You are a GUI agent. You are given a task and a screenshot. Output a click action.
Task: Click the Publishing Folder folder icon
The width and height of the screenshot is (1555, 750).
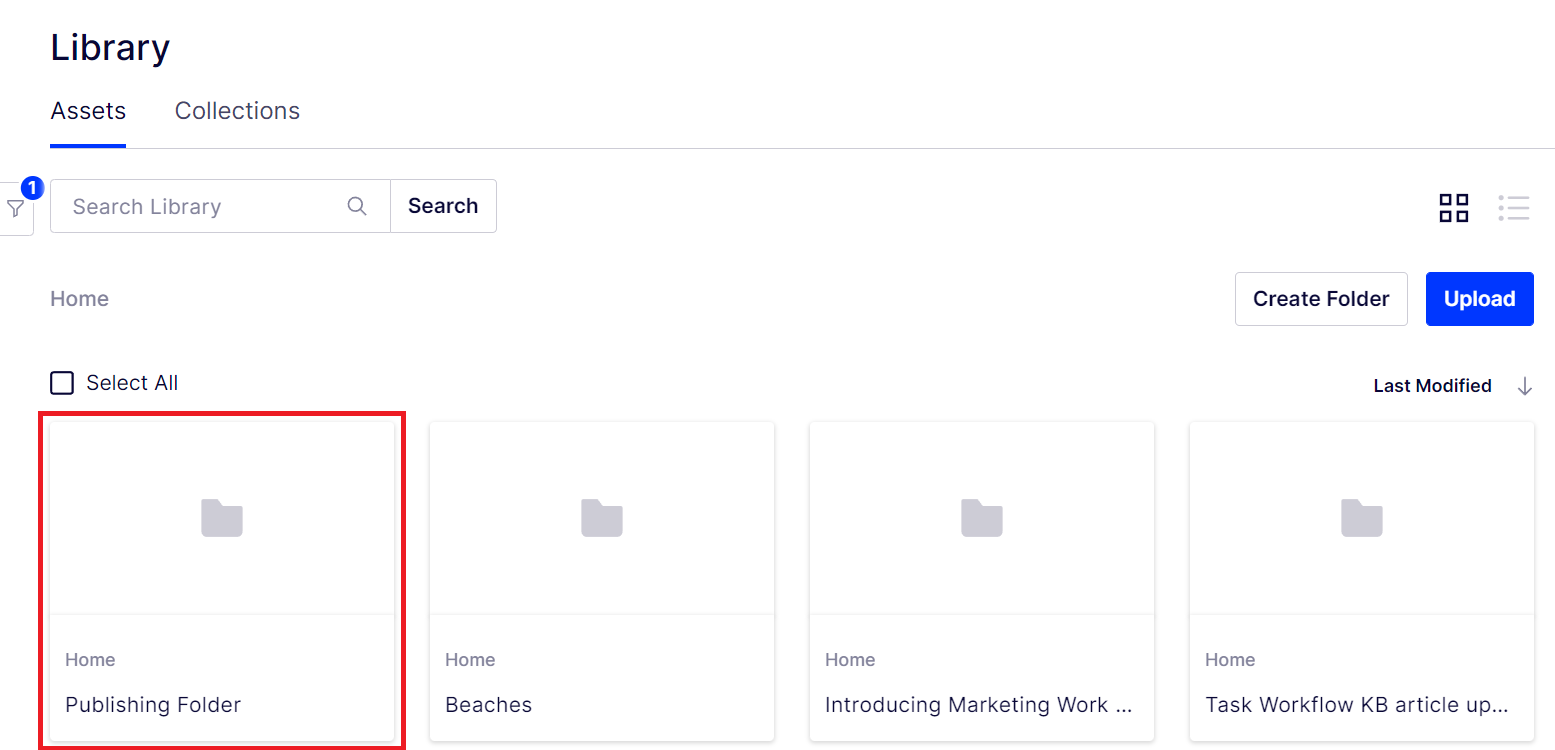pos(222,517)
